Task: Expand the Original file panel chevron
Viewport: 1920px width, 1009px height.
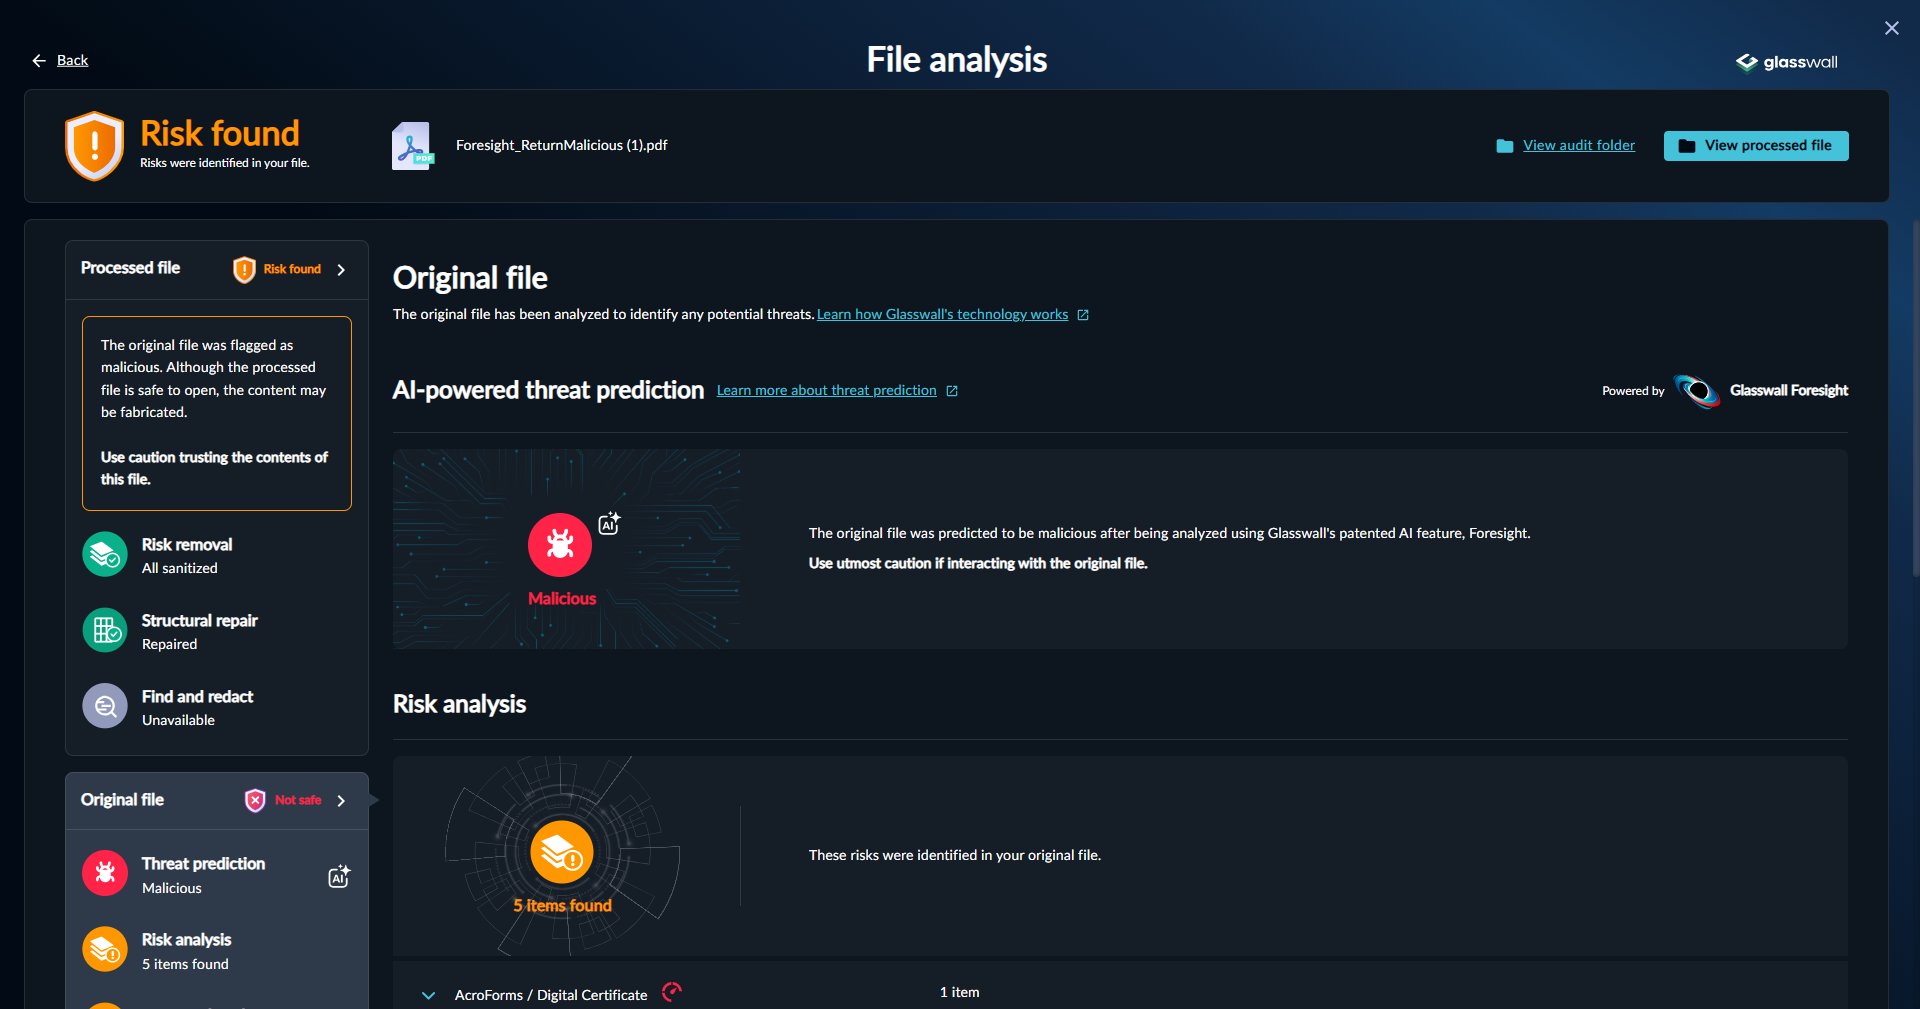Action: pyautogui.click(x=341, y=800)
